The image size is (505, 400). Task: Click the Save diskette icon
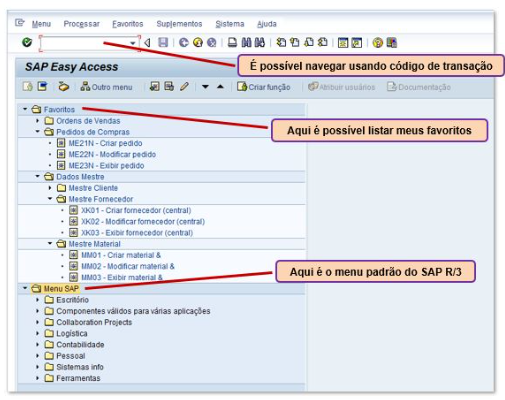click(x=163, y=42)
